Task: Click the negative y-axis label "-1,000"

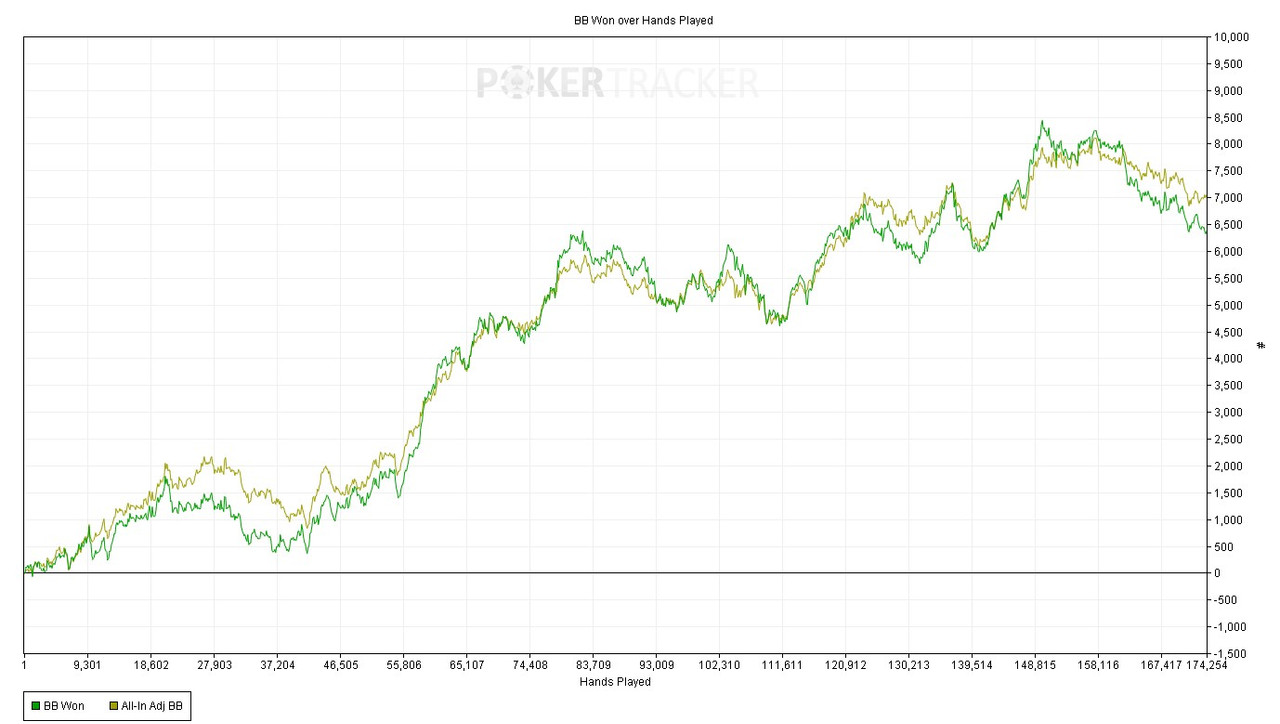Action: pos(1230,627)
